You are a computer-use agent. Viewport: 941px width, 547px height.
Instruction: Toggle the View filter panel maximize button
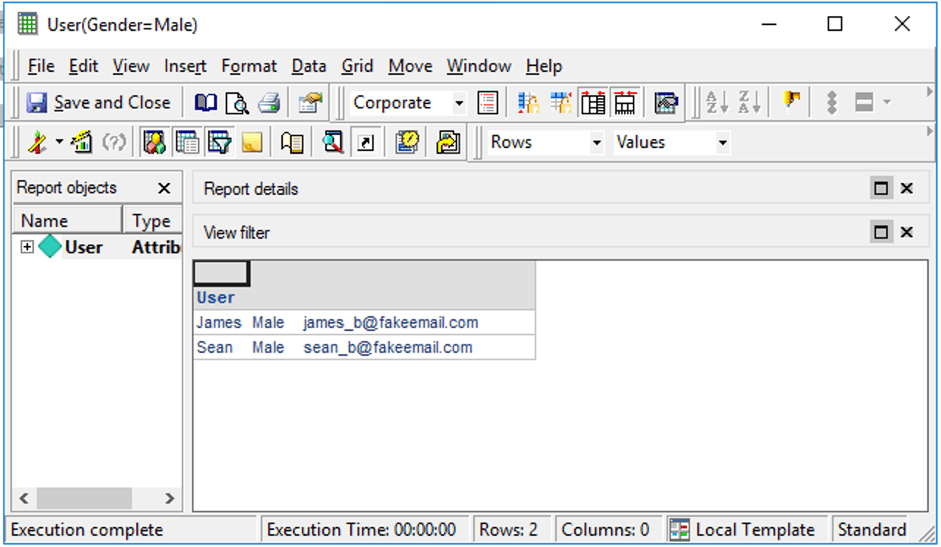[881, 232]
